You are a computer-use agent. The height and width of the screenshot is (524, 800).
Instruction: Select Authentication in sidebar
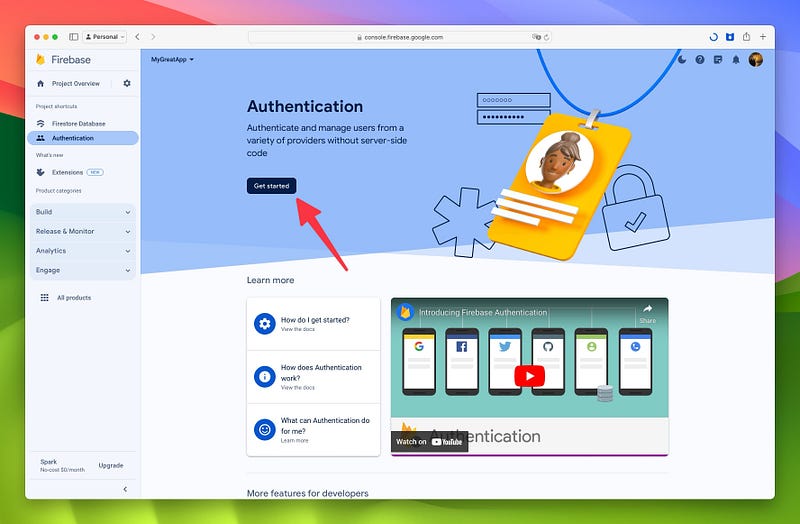point(83,138)
